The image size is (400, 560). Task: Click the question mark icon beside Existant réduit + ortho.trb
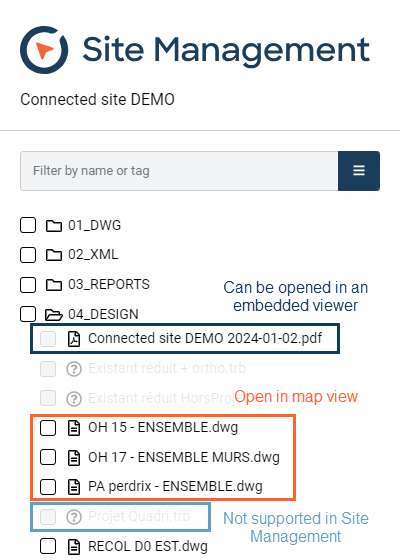74,369
